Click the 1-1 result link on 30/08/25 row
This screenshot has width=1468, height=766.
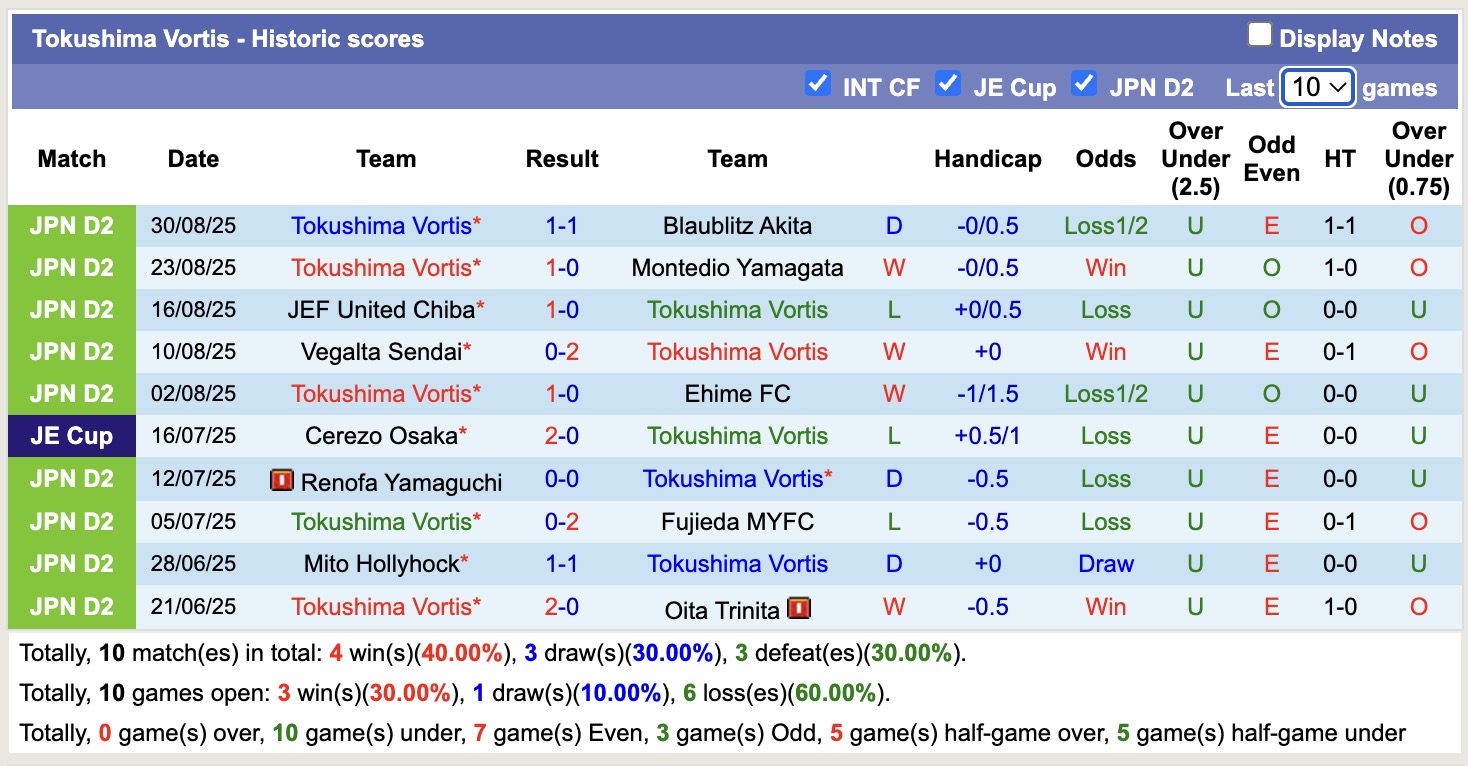click(562, 225)
